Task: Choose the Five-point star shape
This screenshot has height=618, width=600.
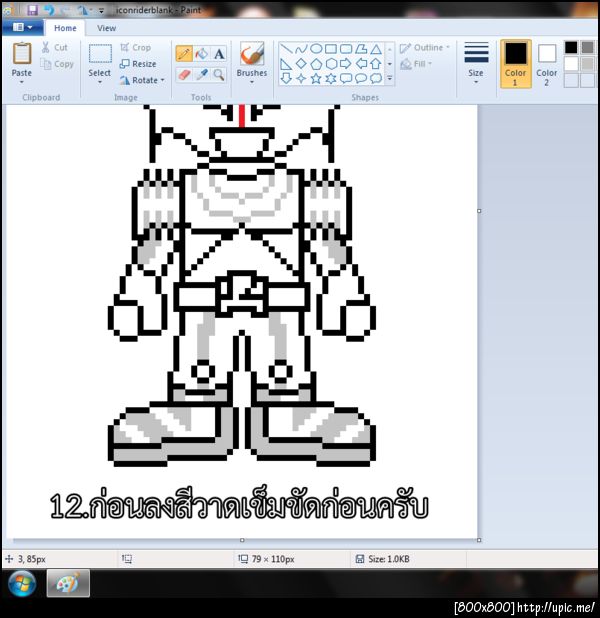Action: (316, 78)
